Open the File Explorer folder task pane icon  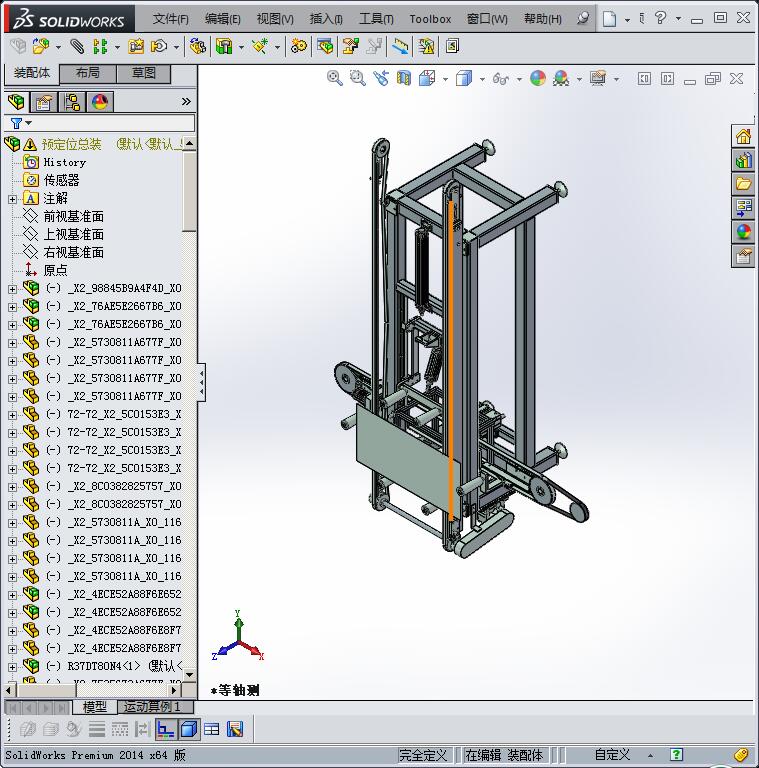click(x=743, y=184)
